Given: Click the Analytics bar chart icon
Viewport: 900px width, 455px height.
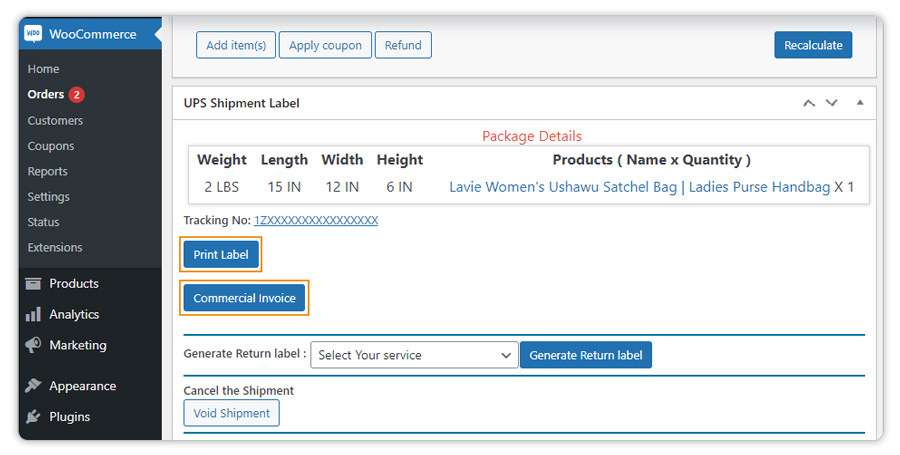Looking at the screenshot, I should (33, 314).
